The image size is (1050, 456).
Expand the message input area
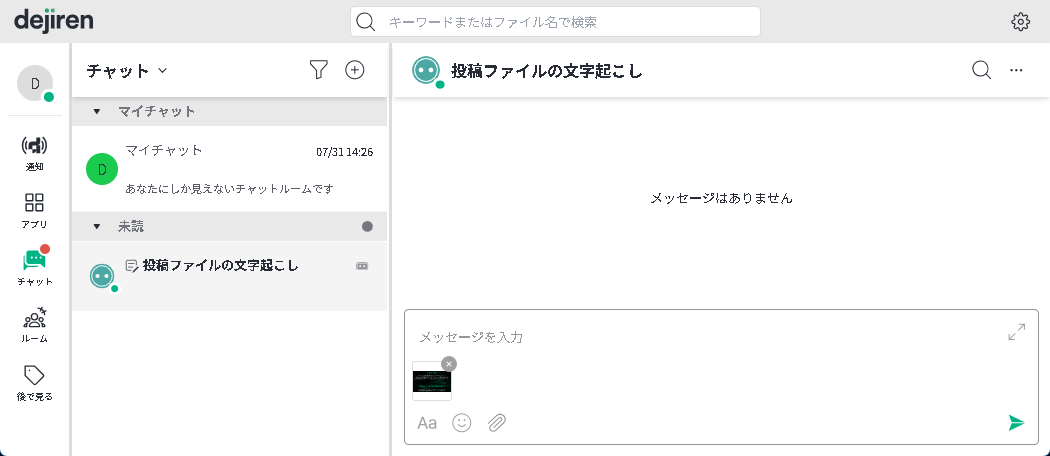1016,332
